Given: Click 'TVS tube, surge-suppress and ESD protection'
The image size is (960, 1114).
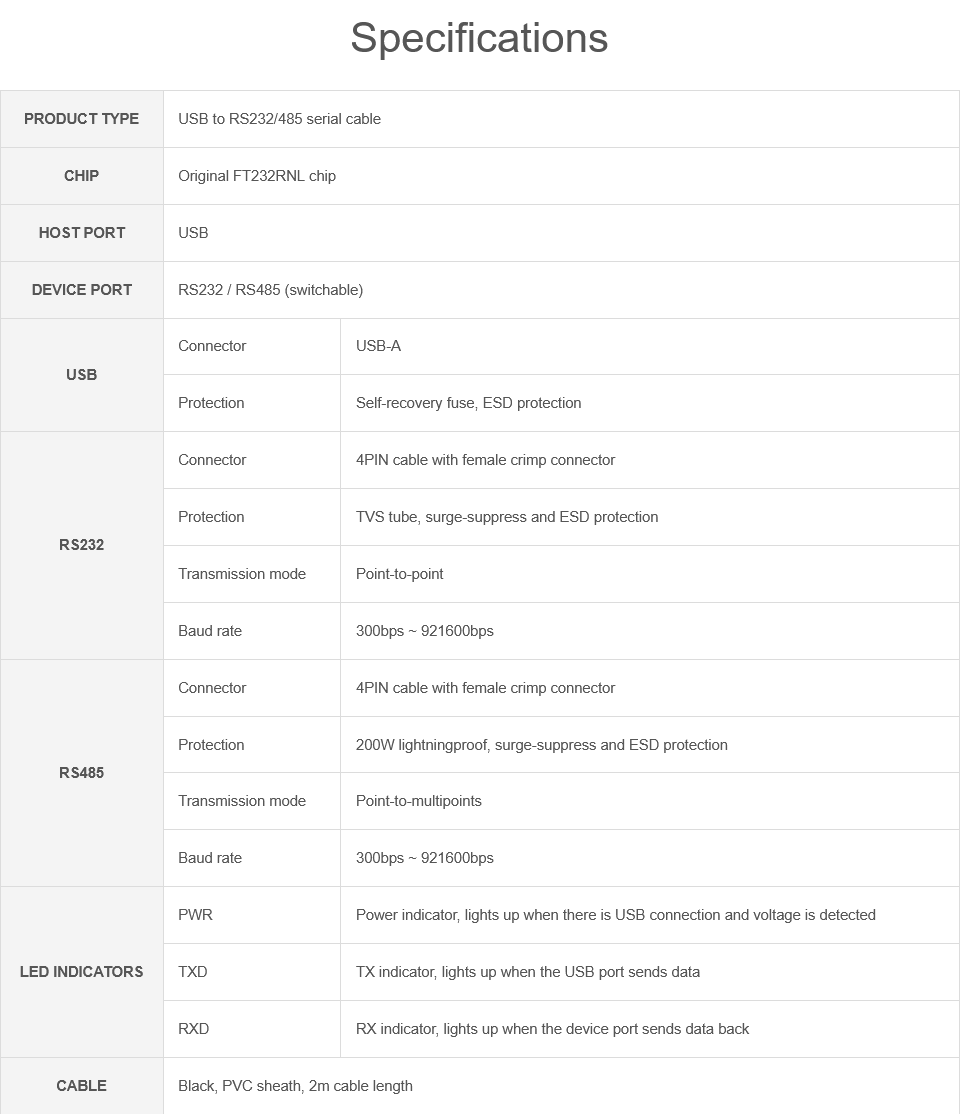Looking at the screenshot, I should tap(507, 517).
